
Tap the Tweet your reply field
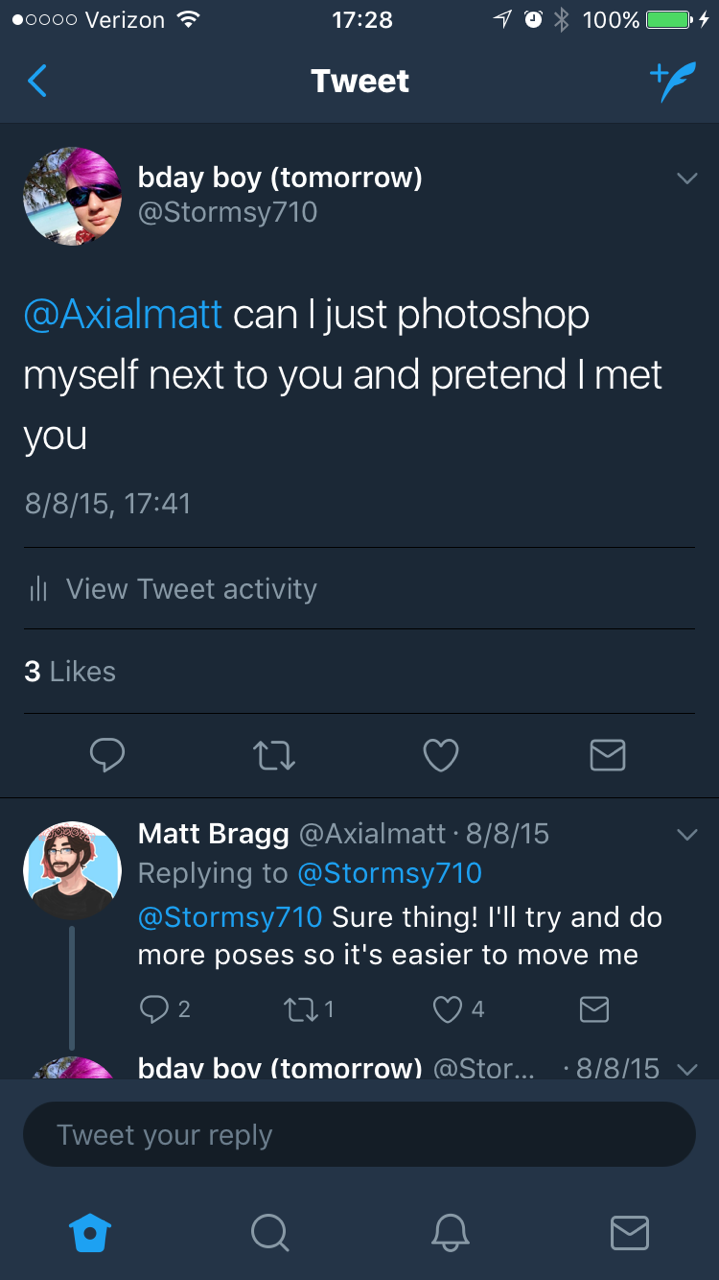tap(359, 1135)
